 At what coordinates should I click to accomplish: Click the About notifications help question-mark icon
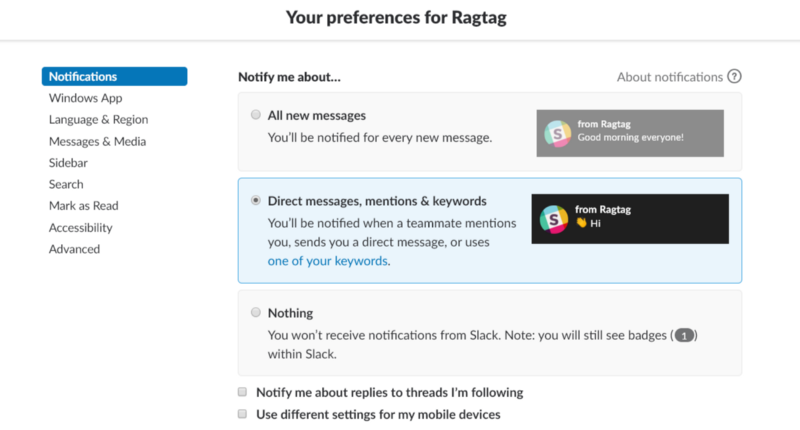[x=735, y=77]
